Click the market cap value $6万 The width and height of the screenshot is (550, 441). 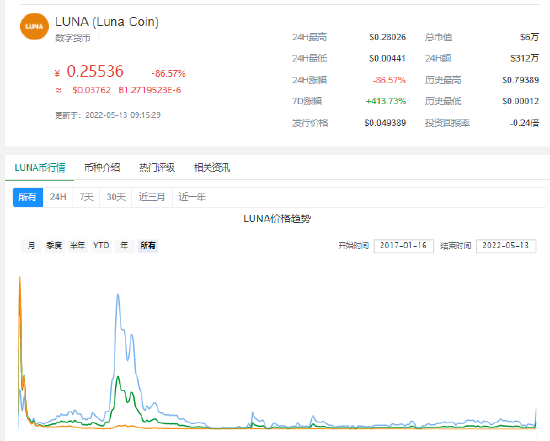[529, 37]
